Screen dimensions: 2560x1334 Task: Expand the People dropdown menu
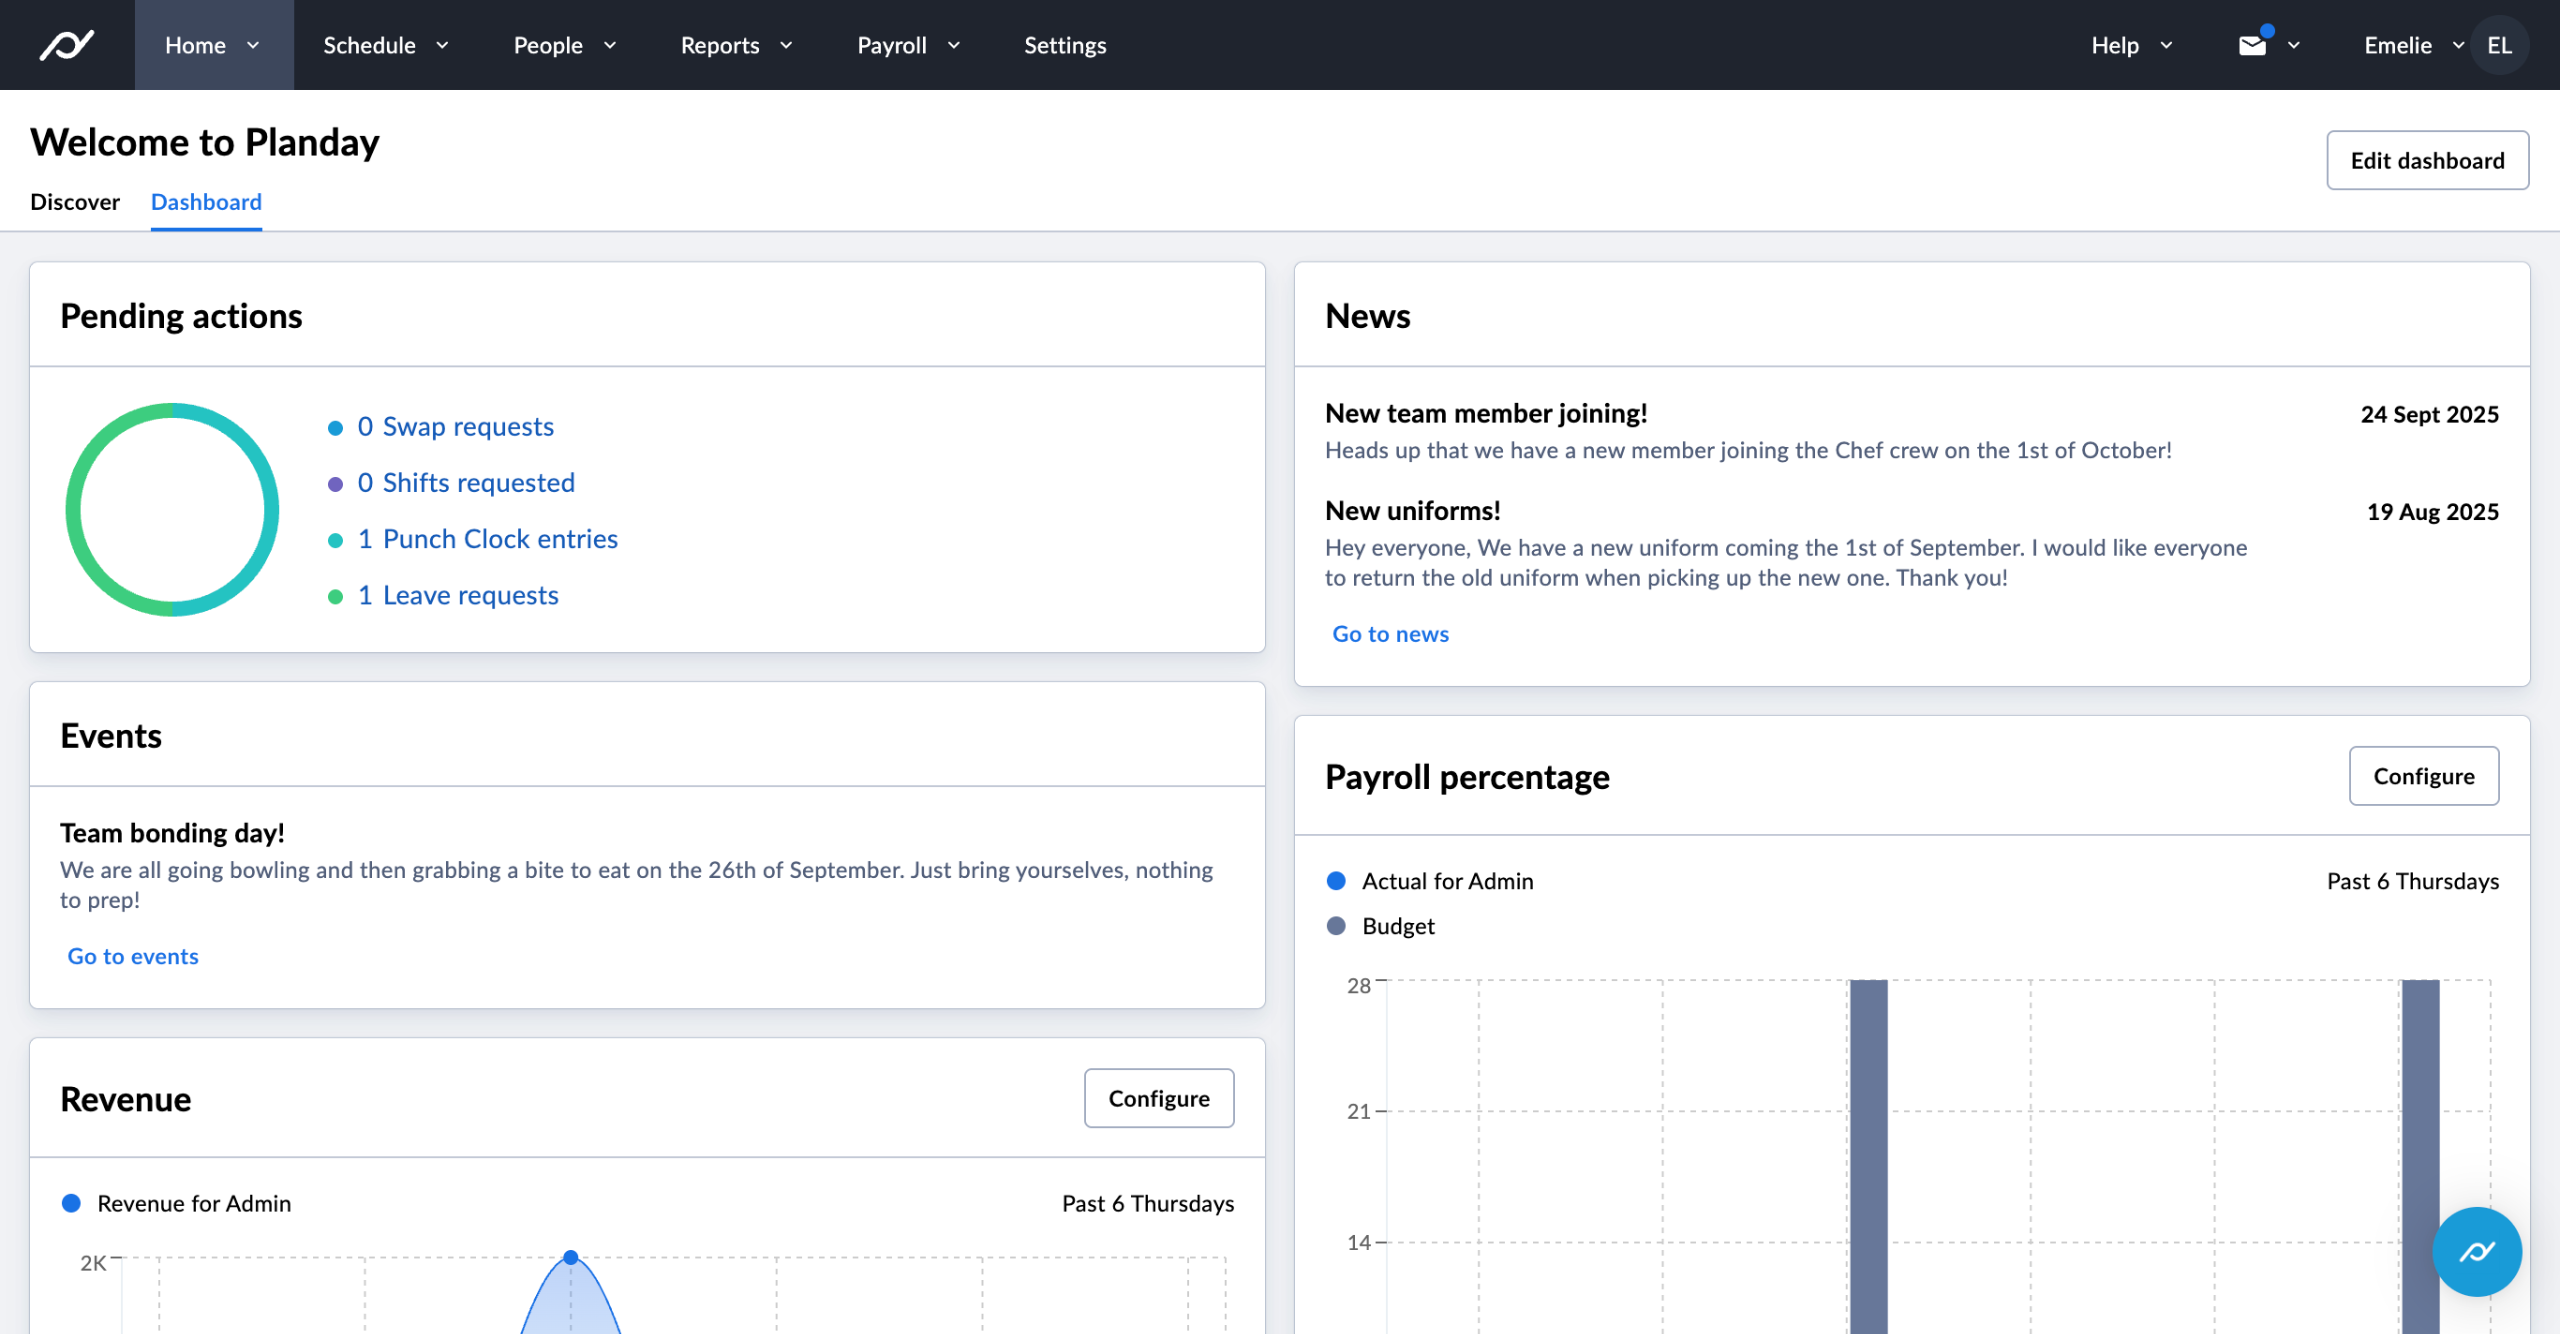point(564,45)
